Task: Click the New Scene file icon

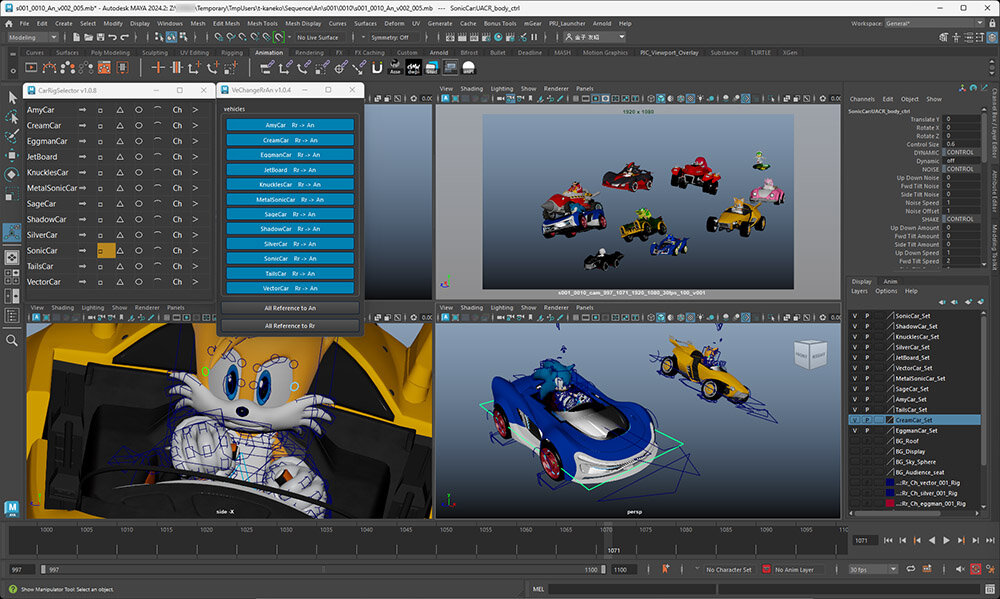Action: tap(77, 37)
